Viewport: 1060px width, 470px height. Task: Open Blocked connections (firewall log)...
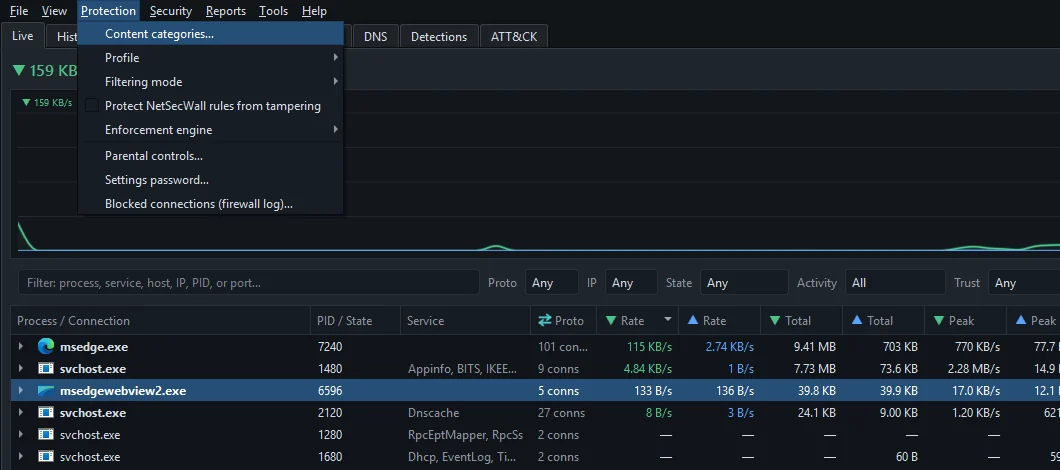tap(211, 204)
